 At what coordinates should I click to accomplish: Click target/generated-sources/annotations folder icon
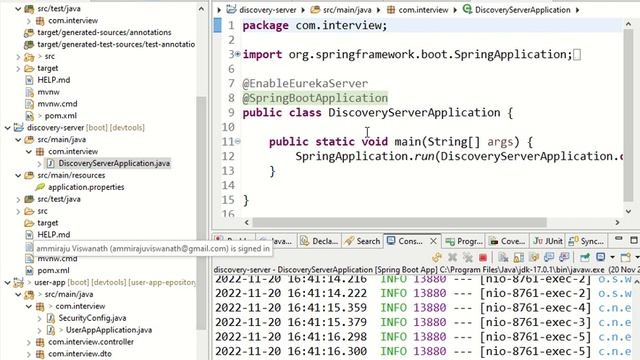29,32
